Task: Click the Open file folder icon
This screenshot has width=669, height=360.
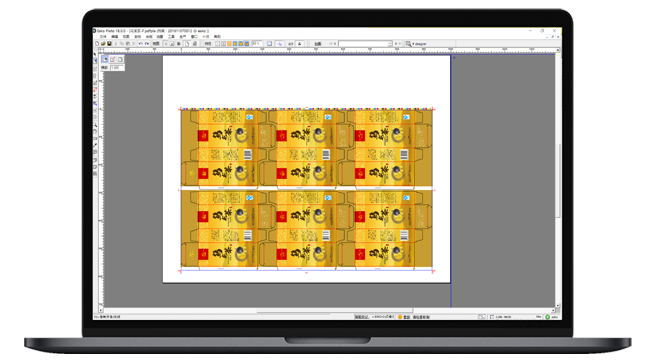Action: point(103,44)
